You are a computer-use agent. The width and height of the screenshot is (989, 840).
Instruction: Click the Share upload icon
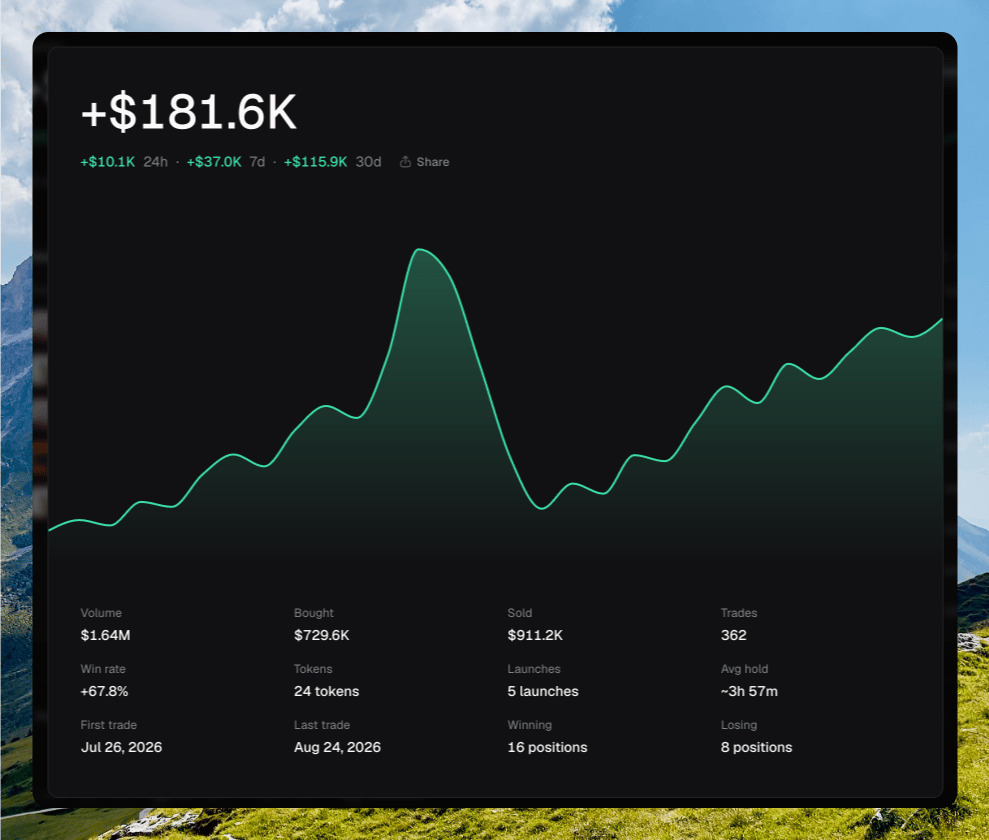(406, 162)
